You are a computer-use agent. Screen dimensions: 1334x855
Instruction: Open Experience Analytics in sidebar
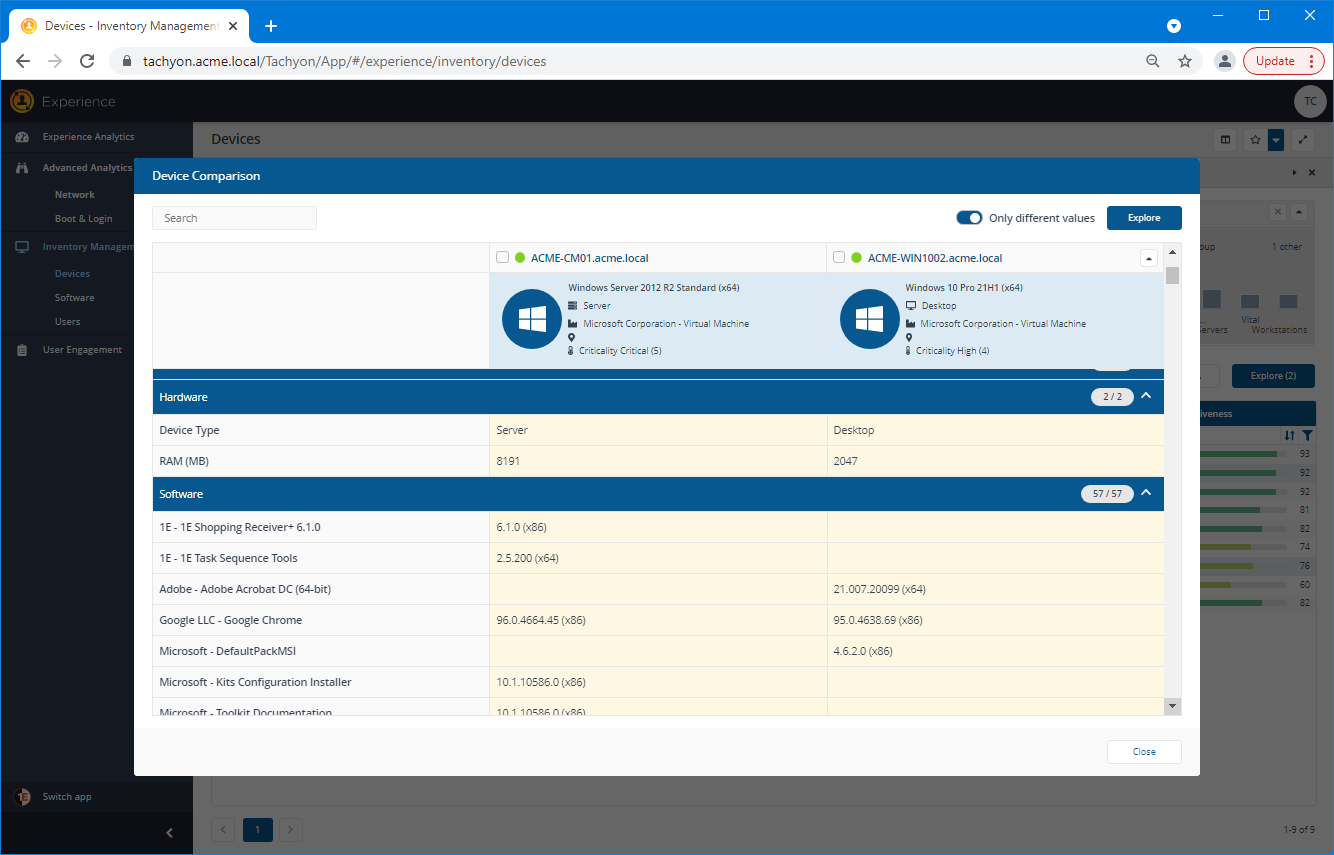pos(88,137)
